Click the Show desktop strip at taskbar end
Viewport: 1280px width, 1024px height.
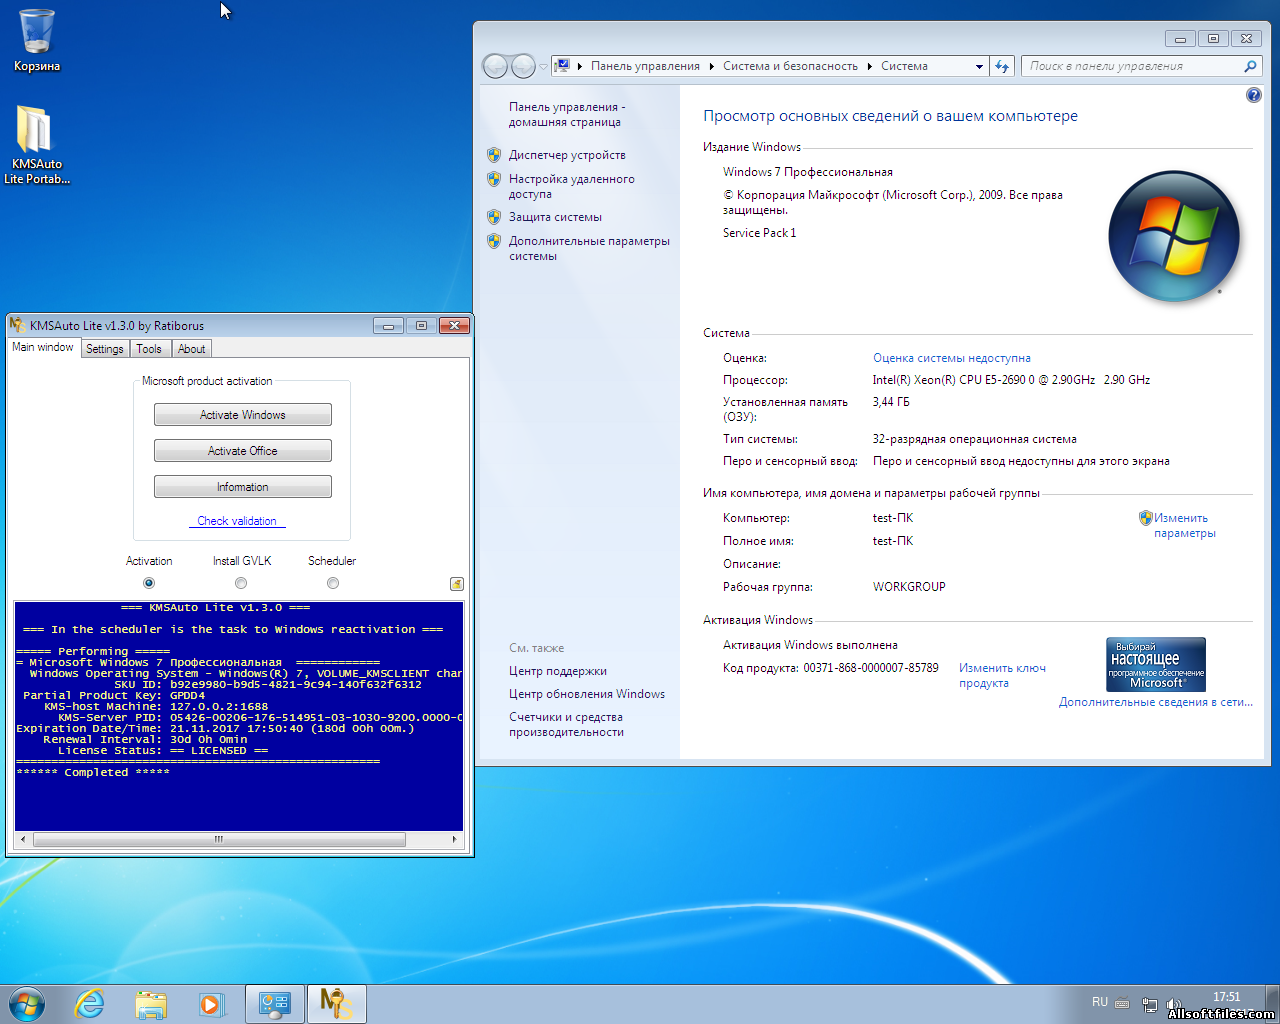point(1272,1004)
